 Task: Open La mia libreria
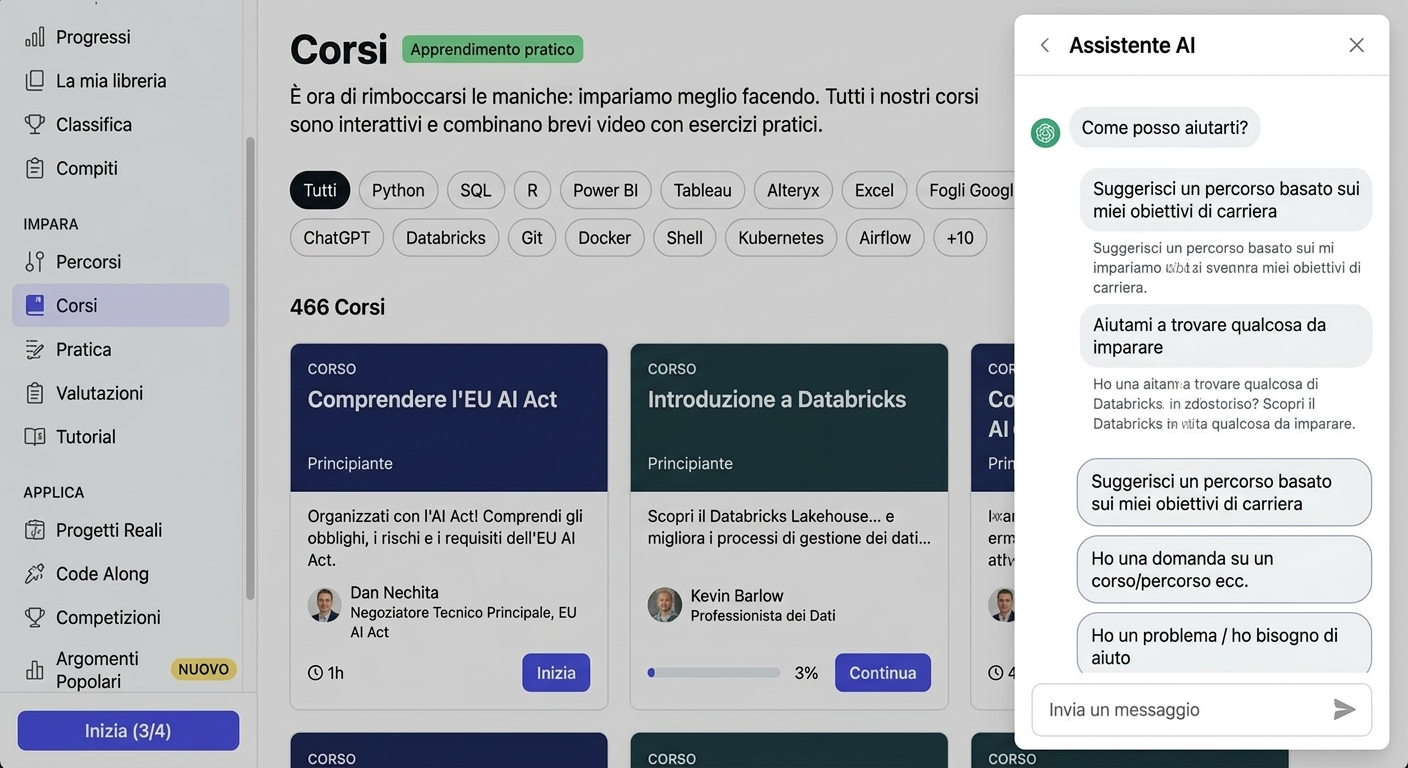(x=111, y=81)
